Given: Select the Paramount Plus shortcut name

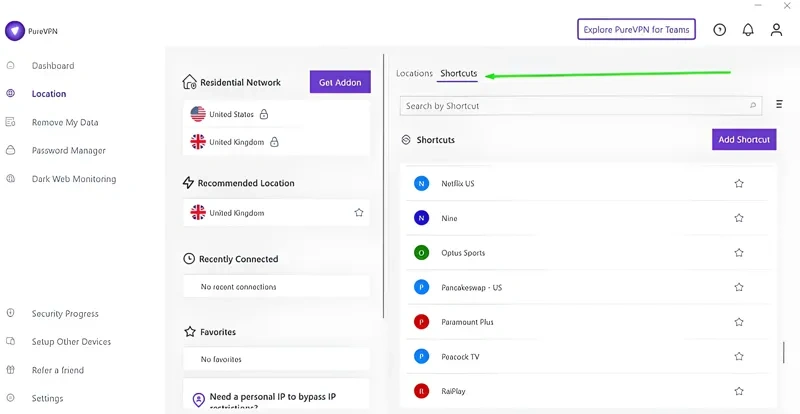Looking at the screenshot, I should (x=467, y=322).
